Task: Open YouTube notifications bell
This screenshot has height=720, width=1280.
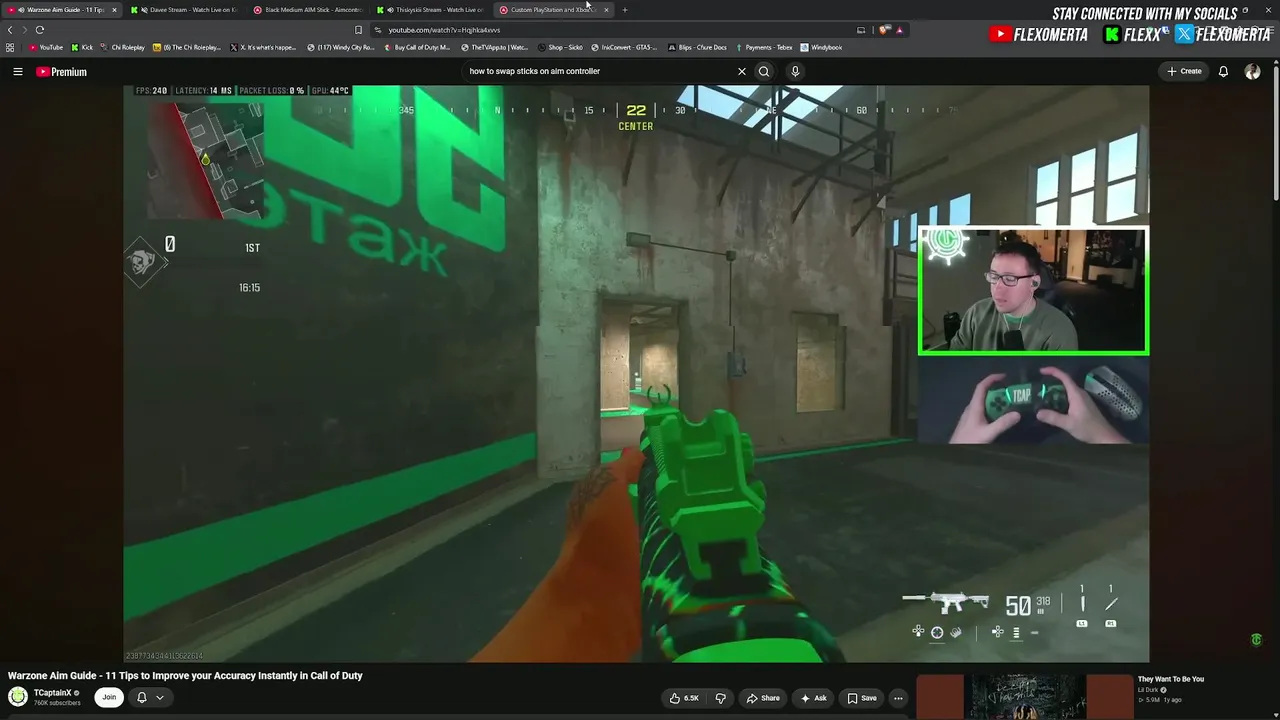Action: click(x=1223, y=72)
